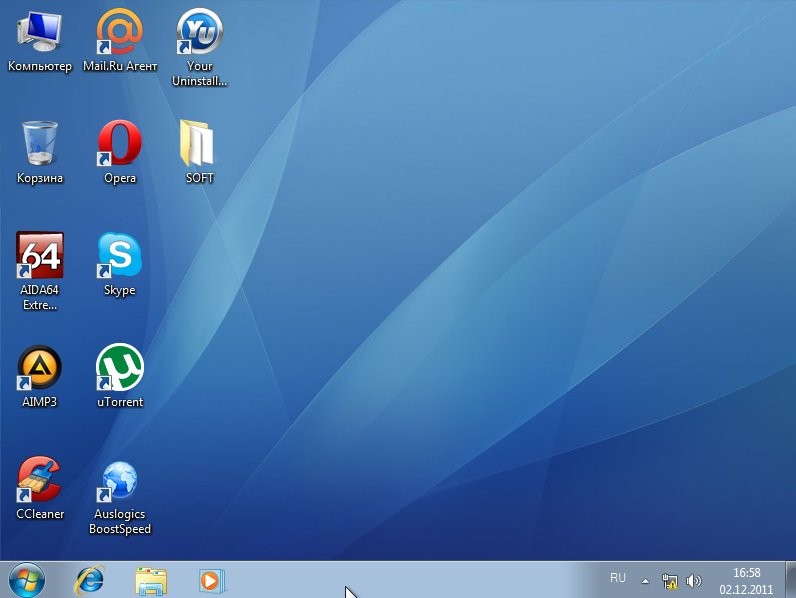Screen dimensions: 796x598
Task: Select the Компьютер desktop icon
Action: (x=40, y=43)
